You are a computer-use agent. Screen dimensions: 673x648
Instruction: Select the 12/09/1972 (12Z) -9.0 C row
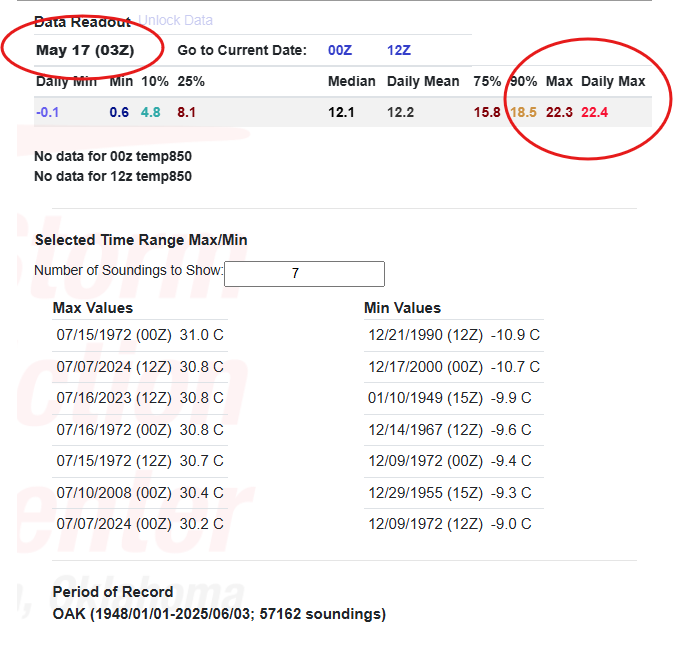coord(454,524)
